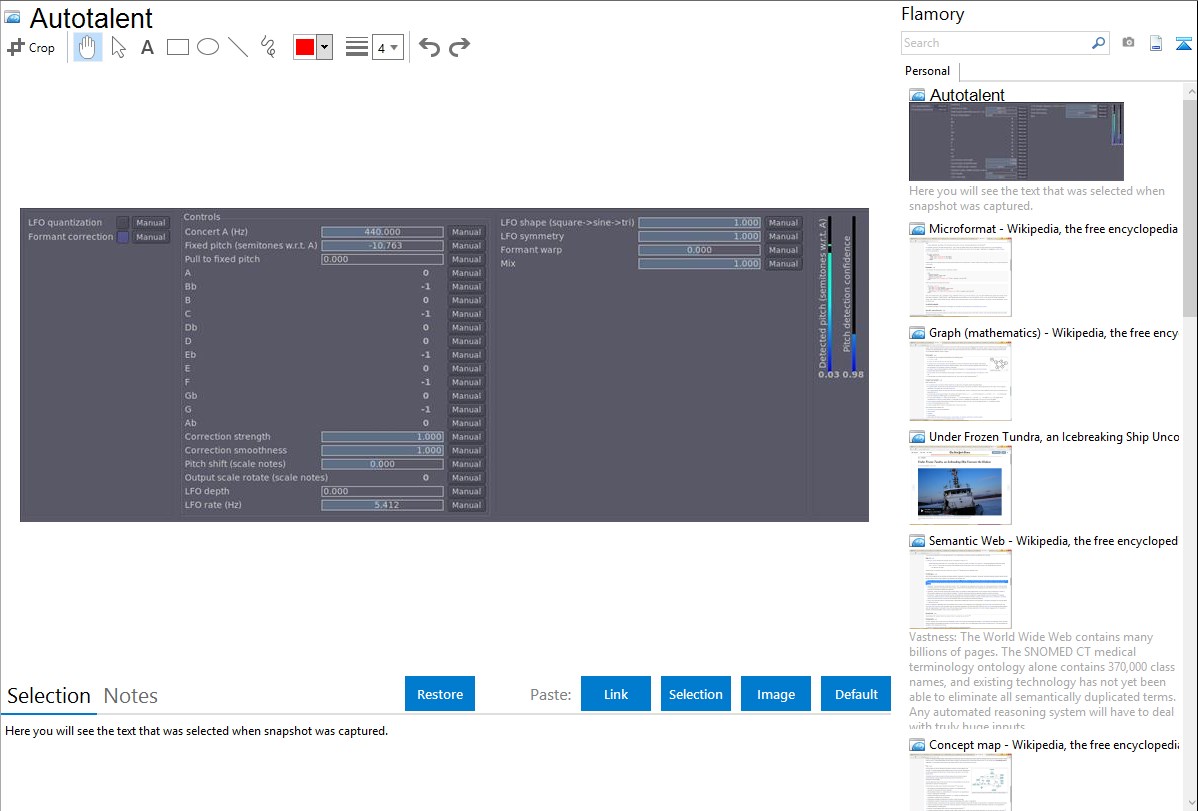Activate the hand pan tool
This screenshot has height=811, width=1198.
(87, 47)
